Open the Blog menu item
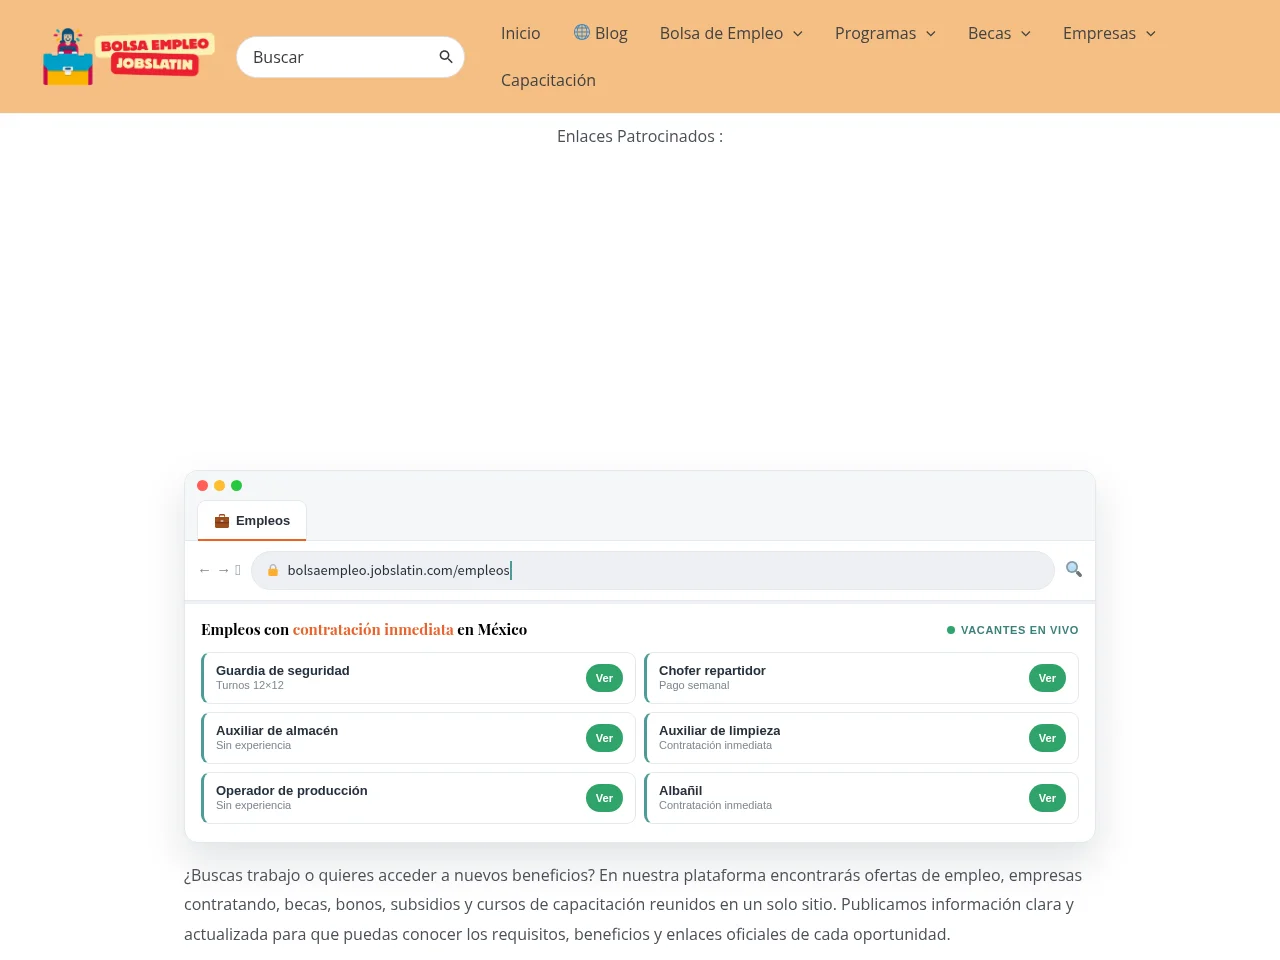Screen dimensions: 1280x960 (x=601, y=33)
